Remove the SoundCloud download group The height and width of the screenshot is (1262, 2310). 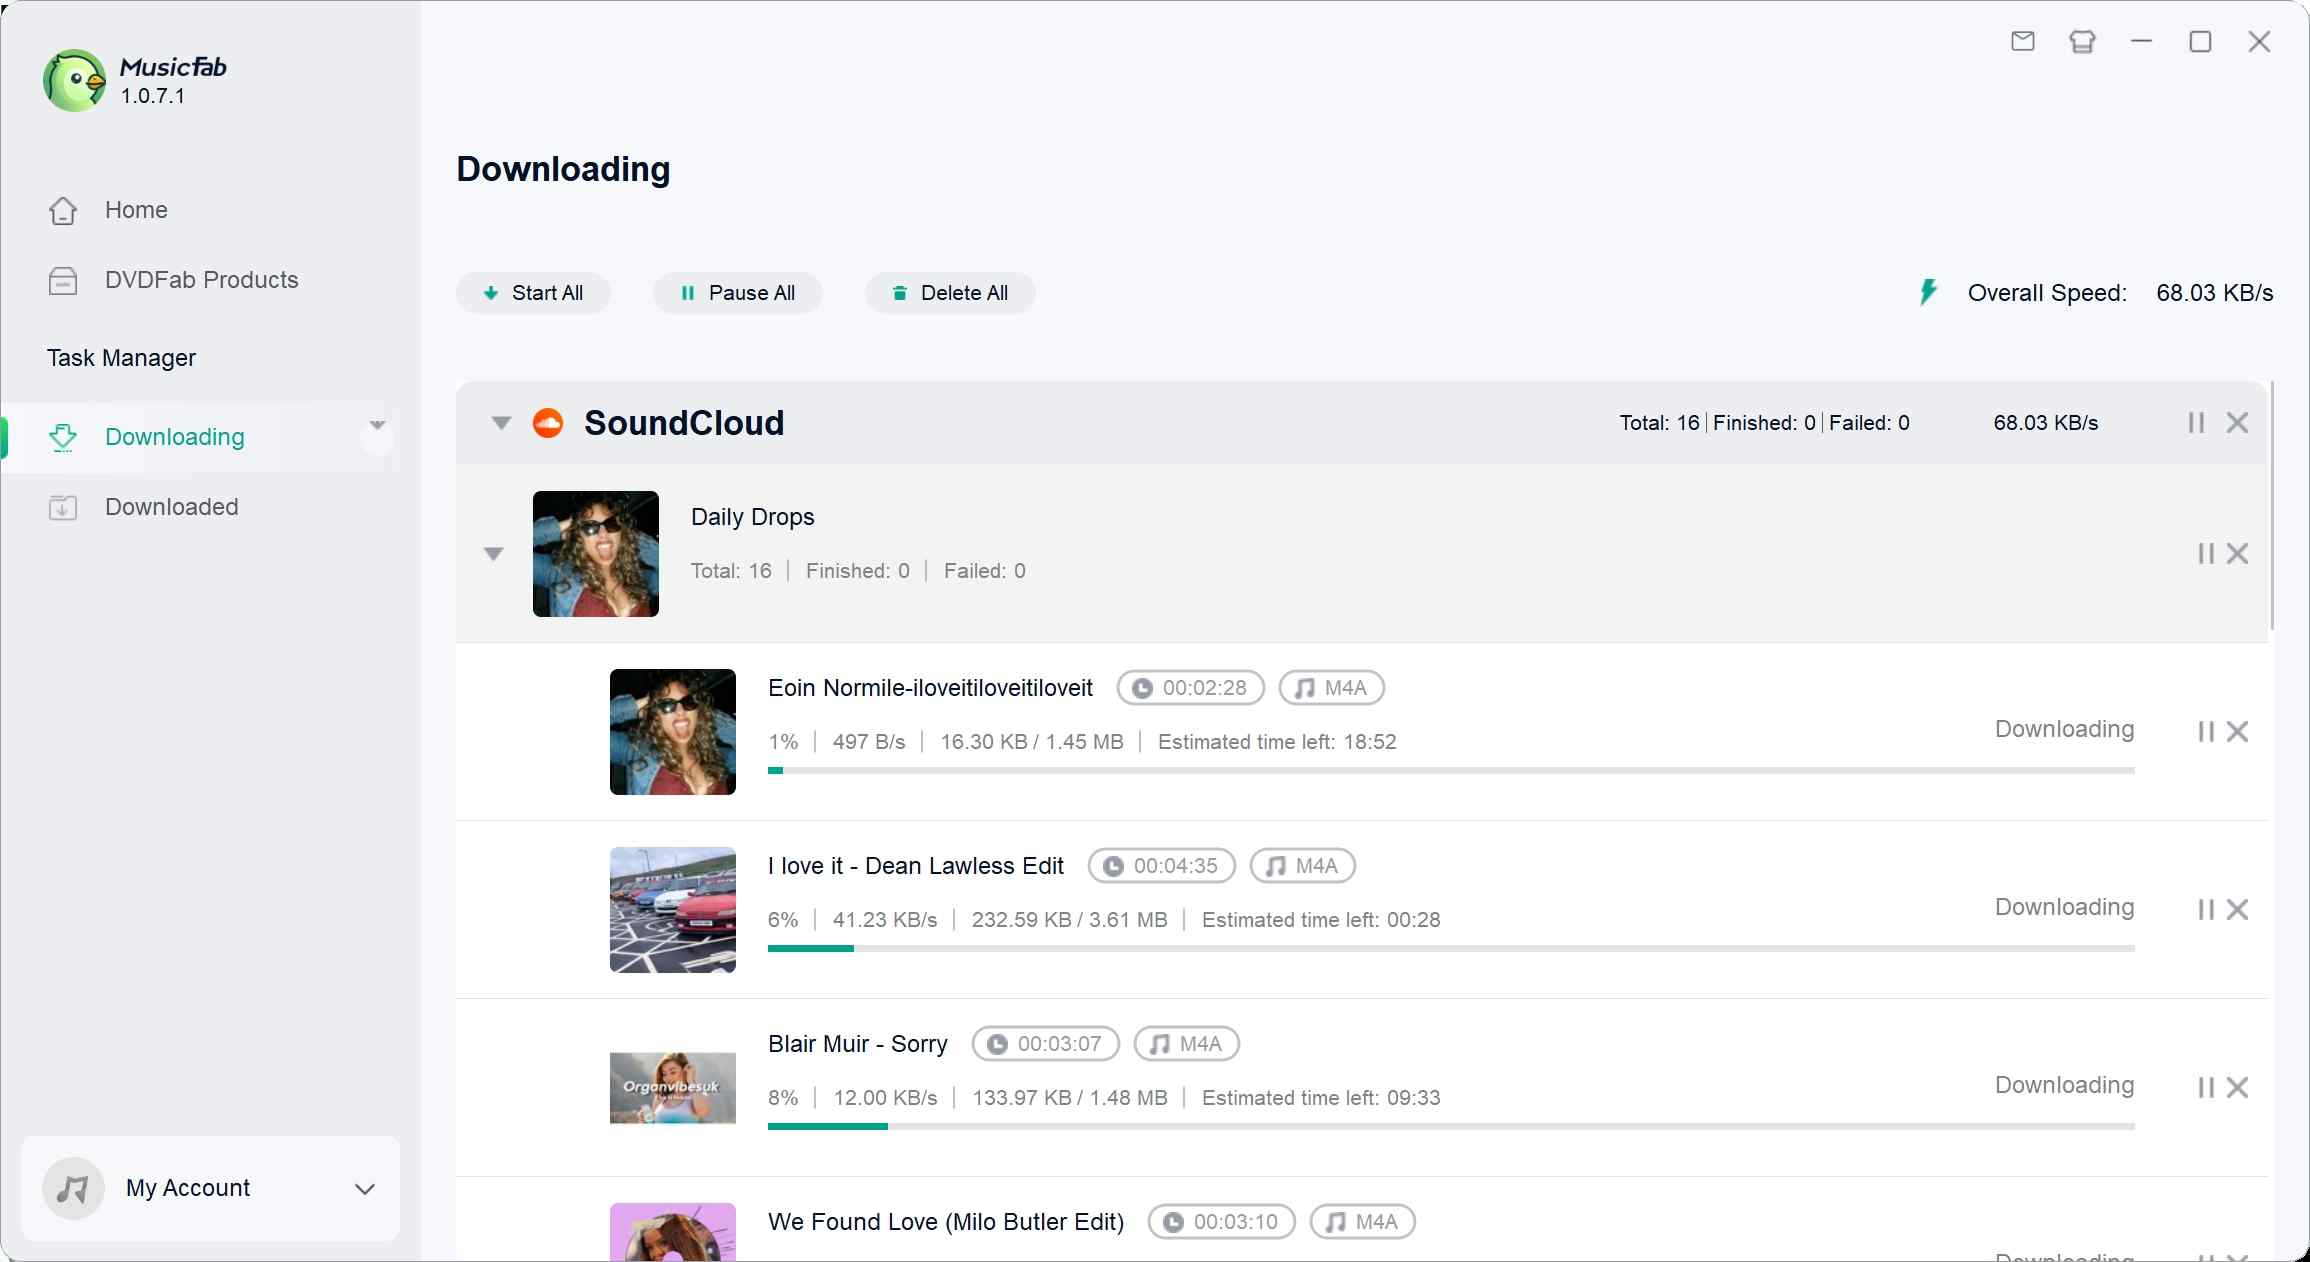(x=2238, y=423)
